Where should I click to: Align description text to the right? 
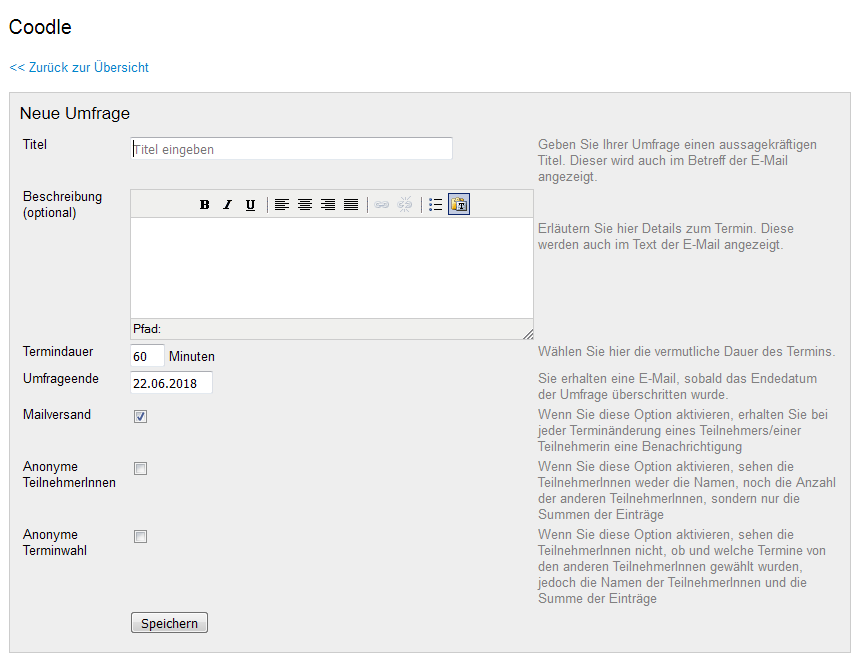tap(328, 205)
